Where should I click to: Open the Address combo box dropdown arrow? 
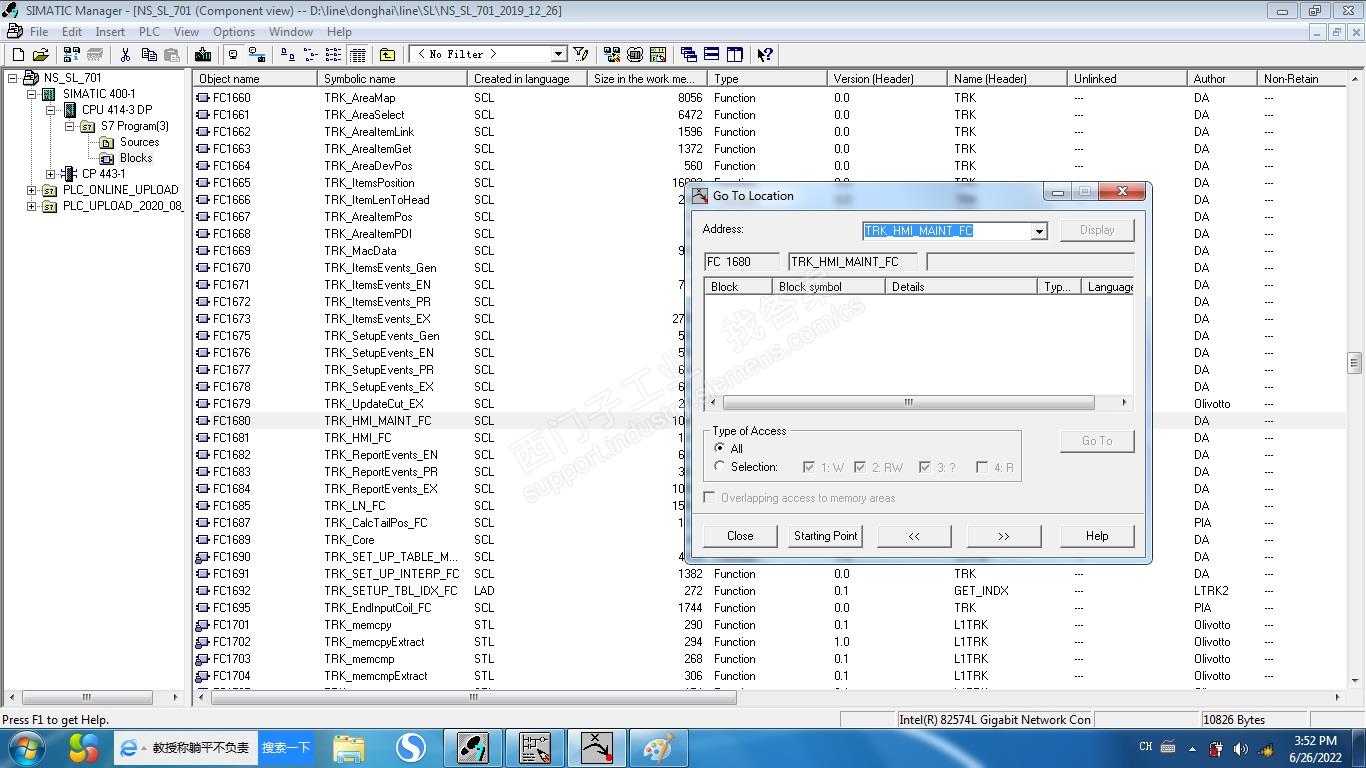(x=1039, y=231)
